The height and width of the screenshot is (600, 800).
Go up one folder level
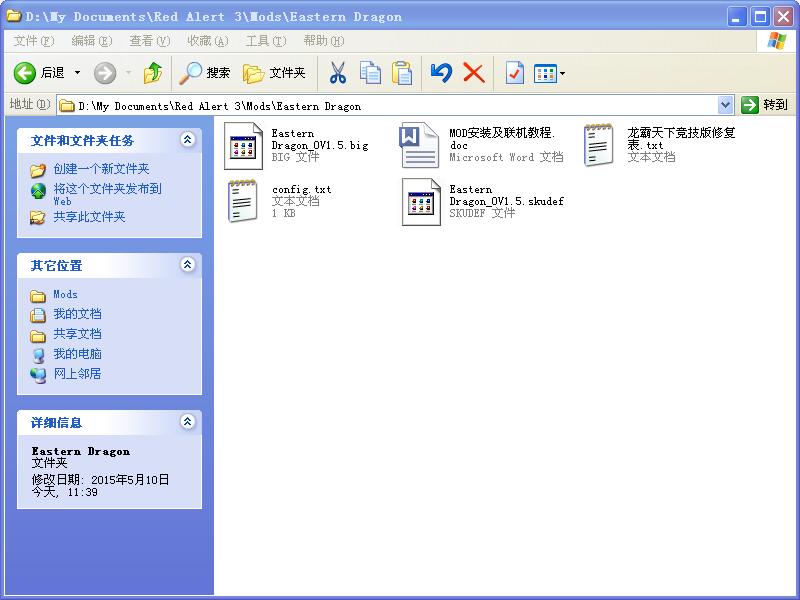[x=153, y=73]
